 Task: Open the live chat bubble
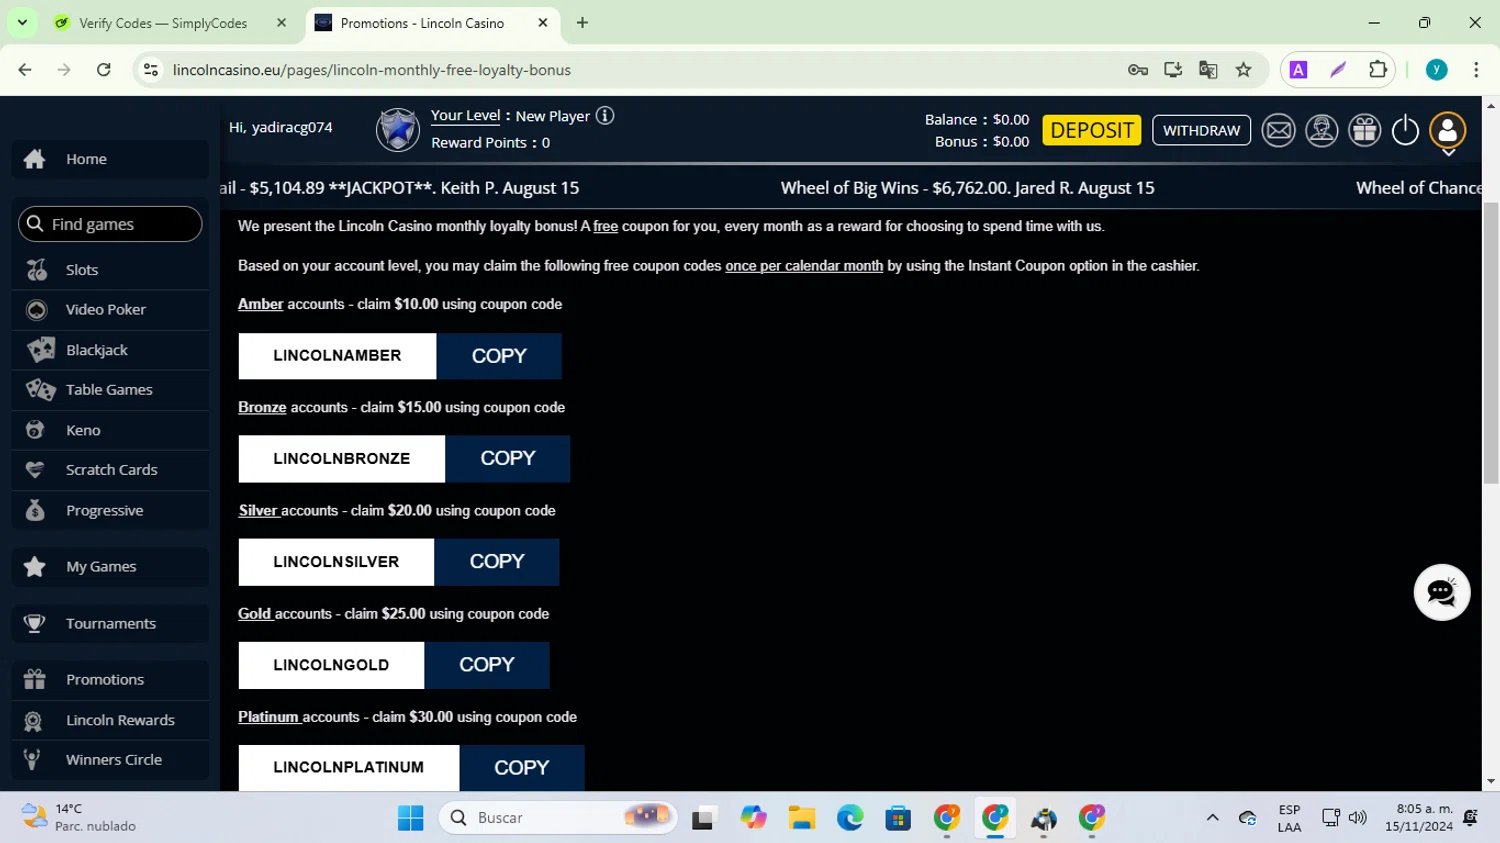click(x=1442, y=592)
